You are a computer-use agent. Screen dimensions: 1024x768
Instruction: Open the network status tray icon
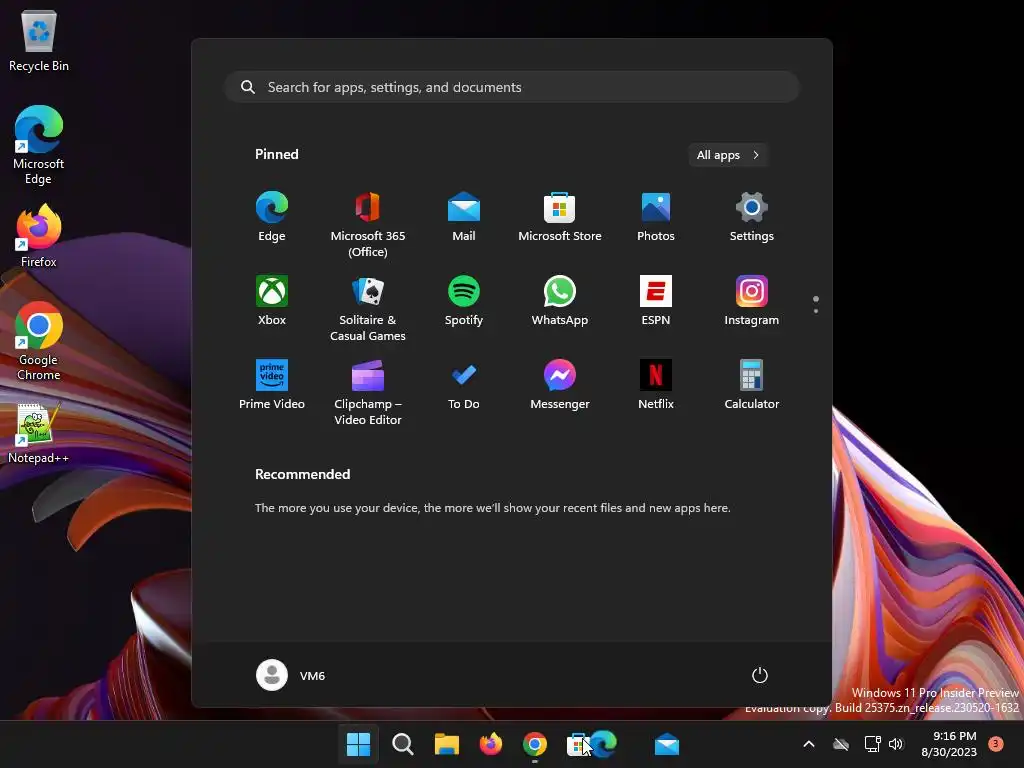pyautogui.click(x=872, y=744)
